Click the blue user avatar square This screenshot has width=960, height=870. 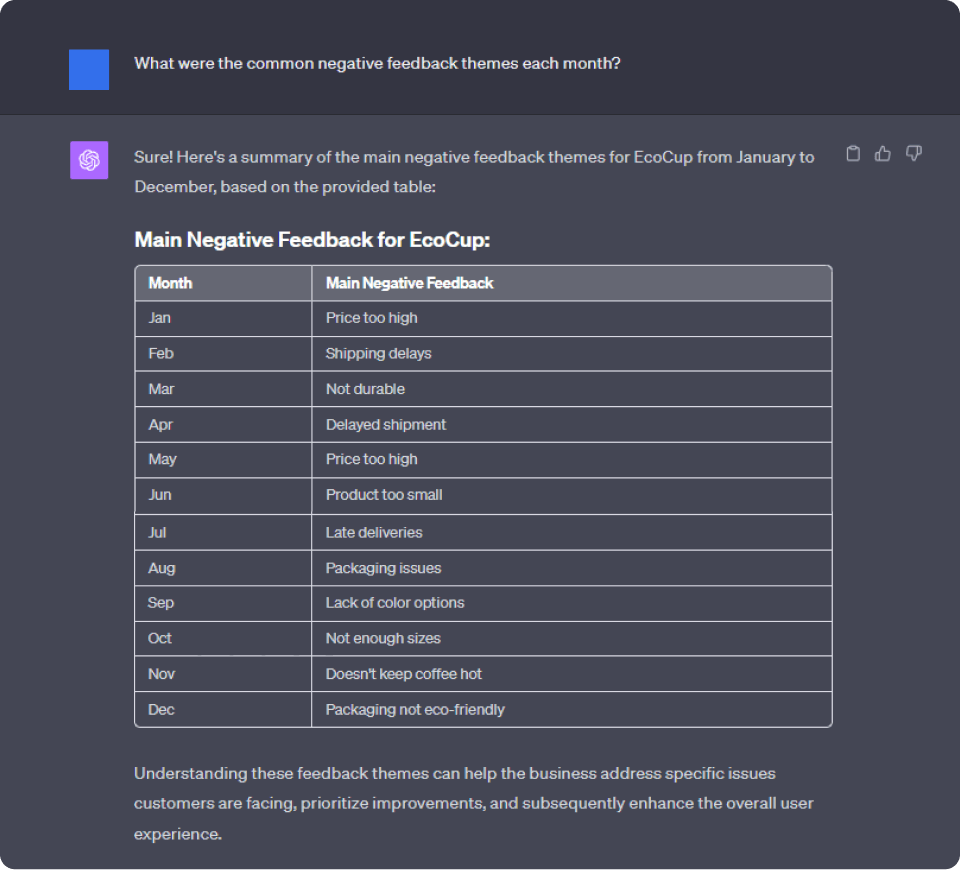(x=89, y=70)
